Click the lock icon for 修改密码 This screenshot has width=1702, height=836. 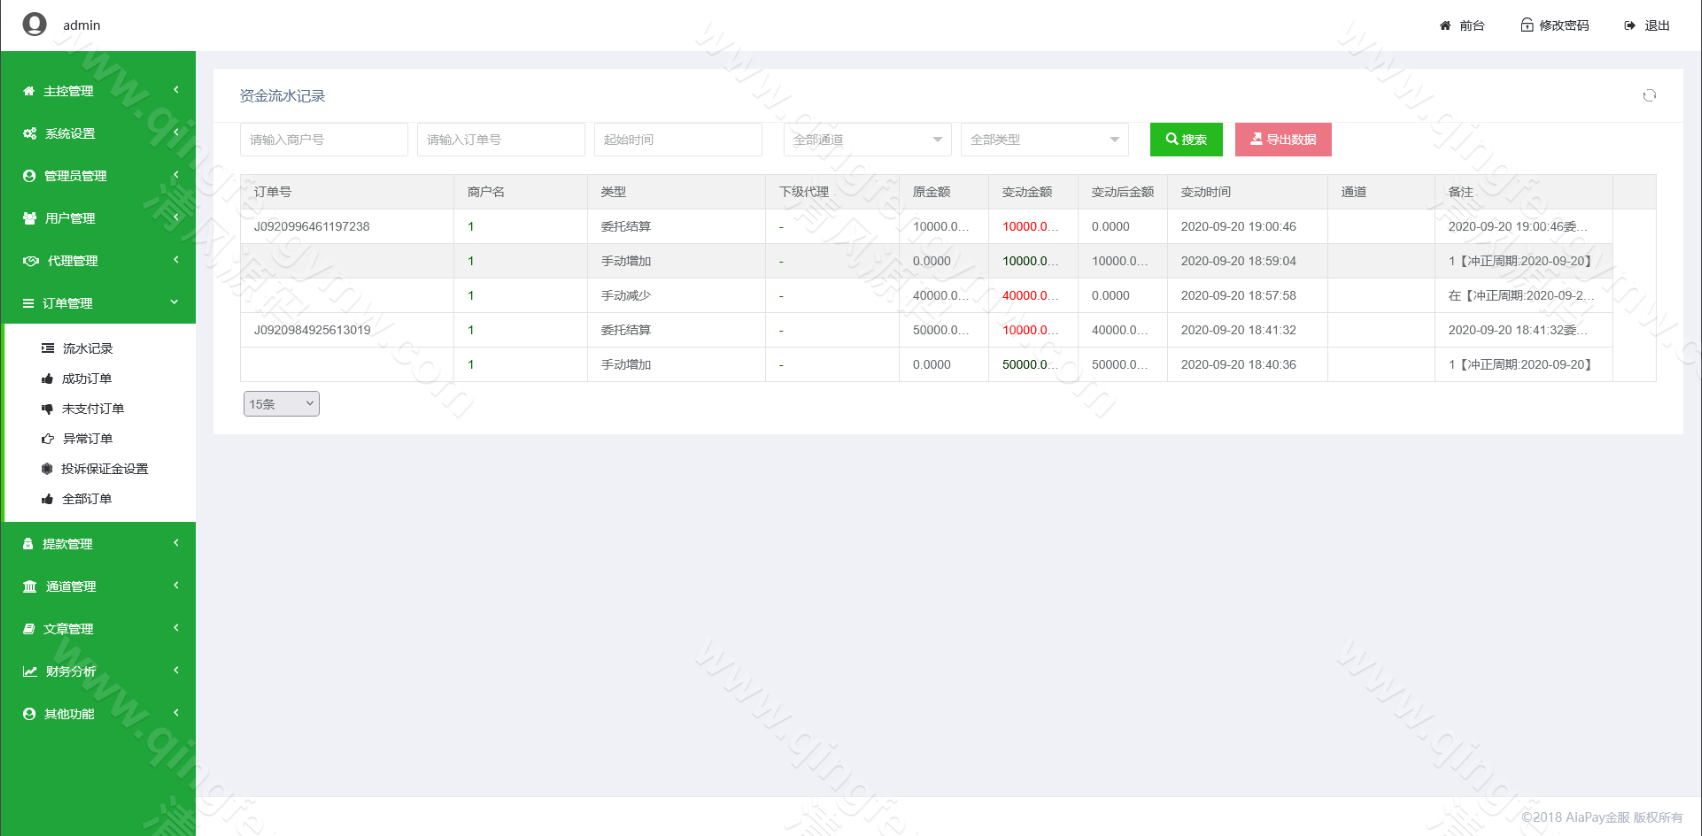point(1527,25)
